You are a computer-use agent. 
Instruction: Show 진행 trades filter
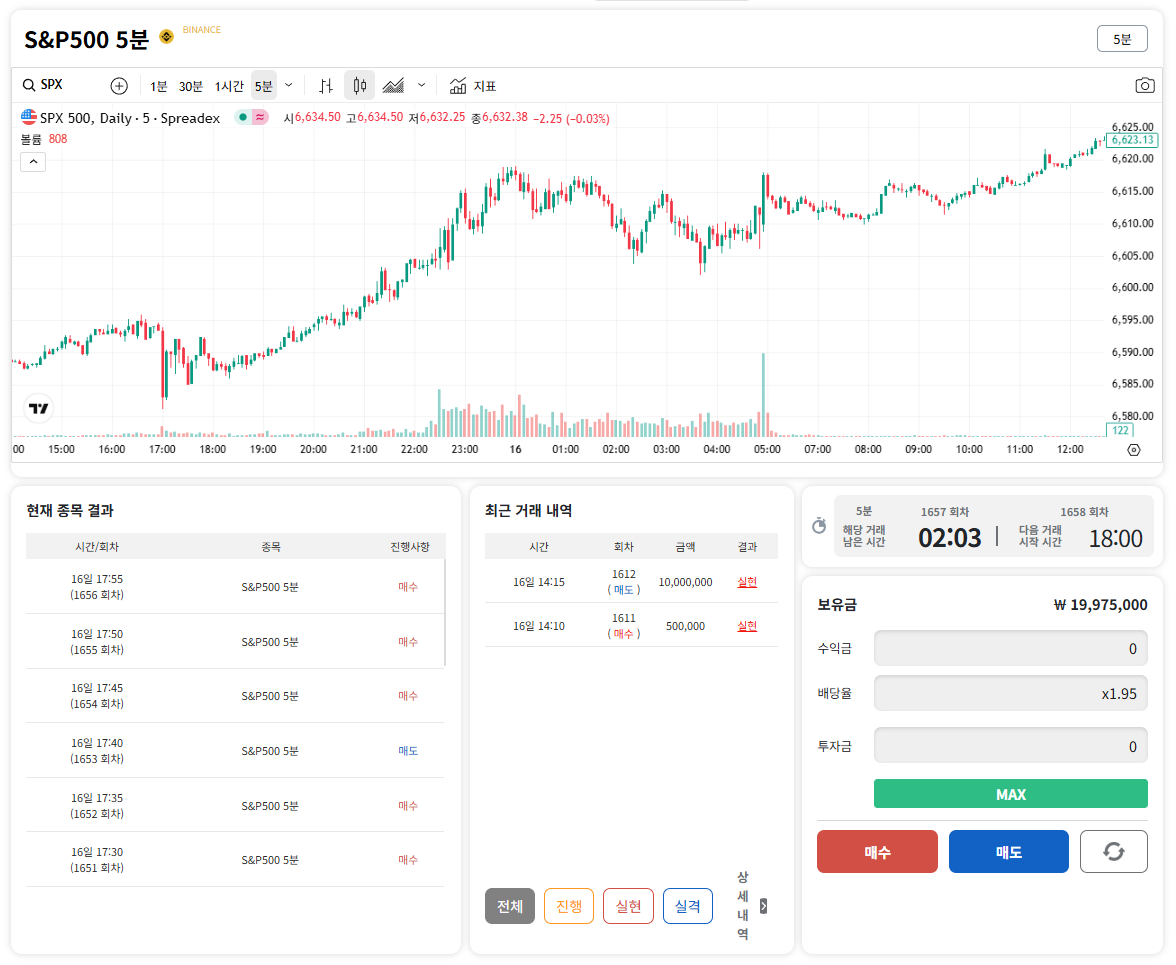[x=568, y=907]
